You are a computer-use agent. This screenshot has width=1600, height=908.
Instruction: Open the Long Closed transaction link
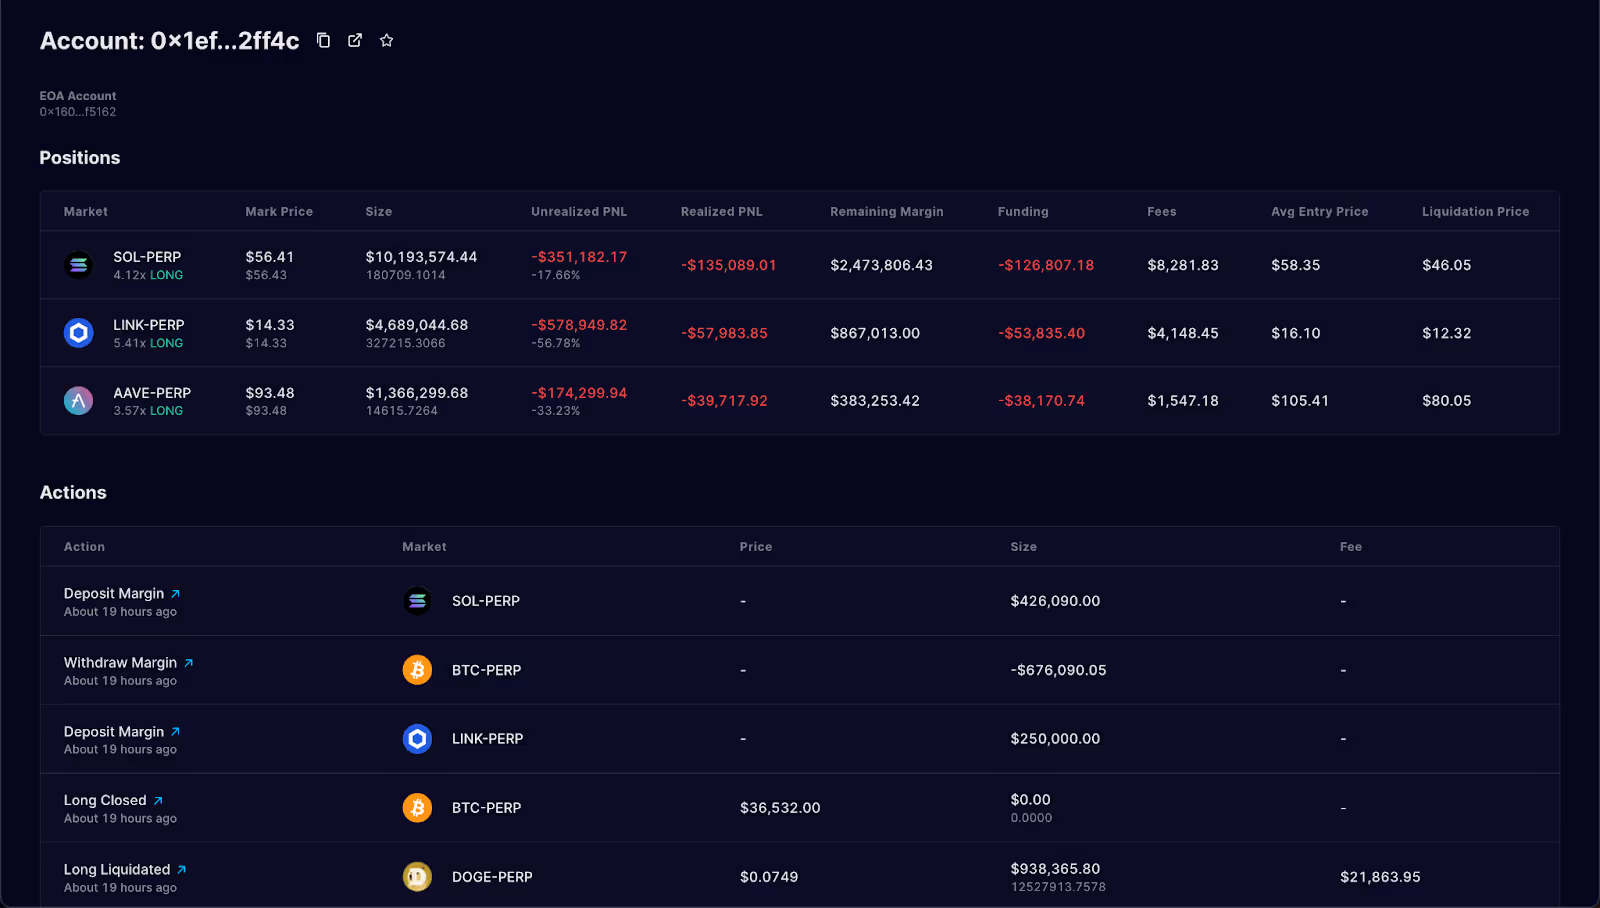[x=157, y=799]
